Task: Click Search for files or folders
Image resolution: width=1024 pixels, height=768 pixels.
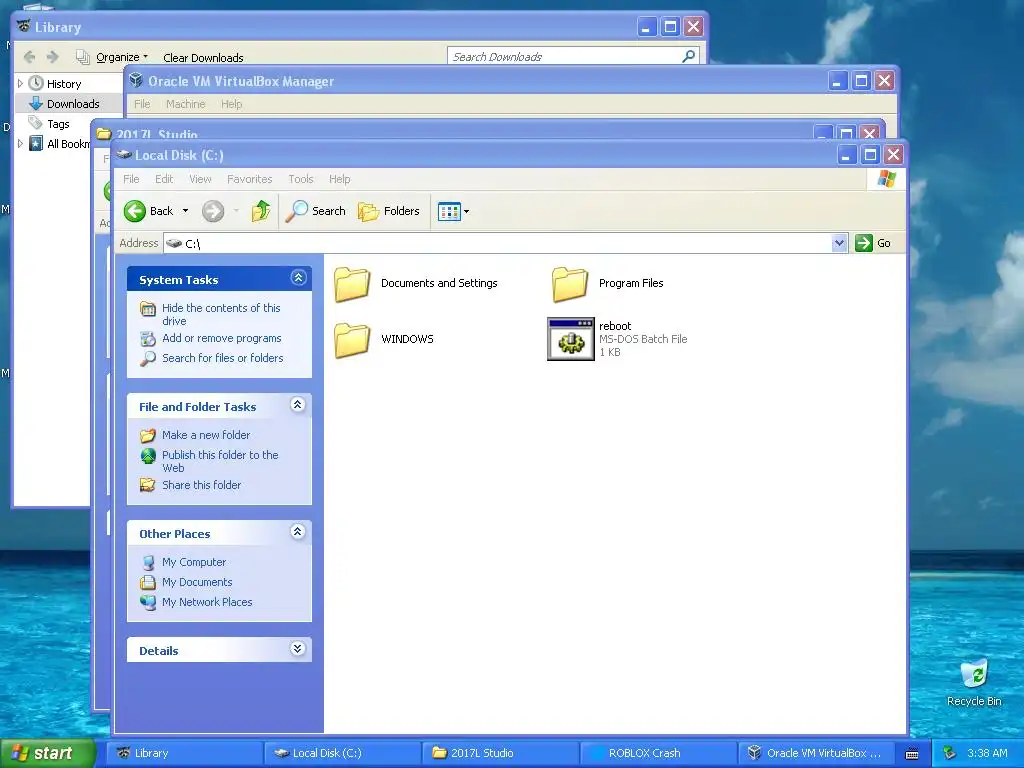Action: pyautogui.click(x=223, y=358)
